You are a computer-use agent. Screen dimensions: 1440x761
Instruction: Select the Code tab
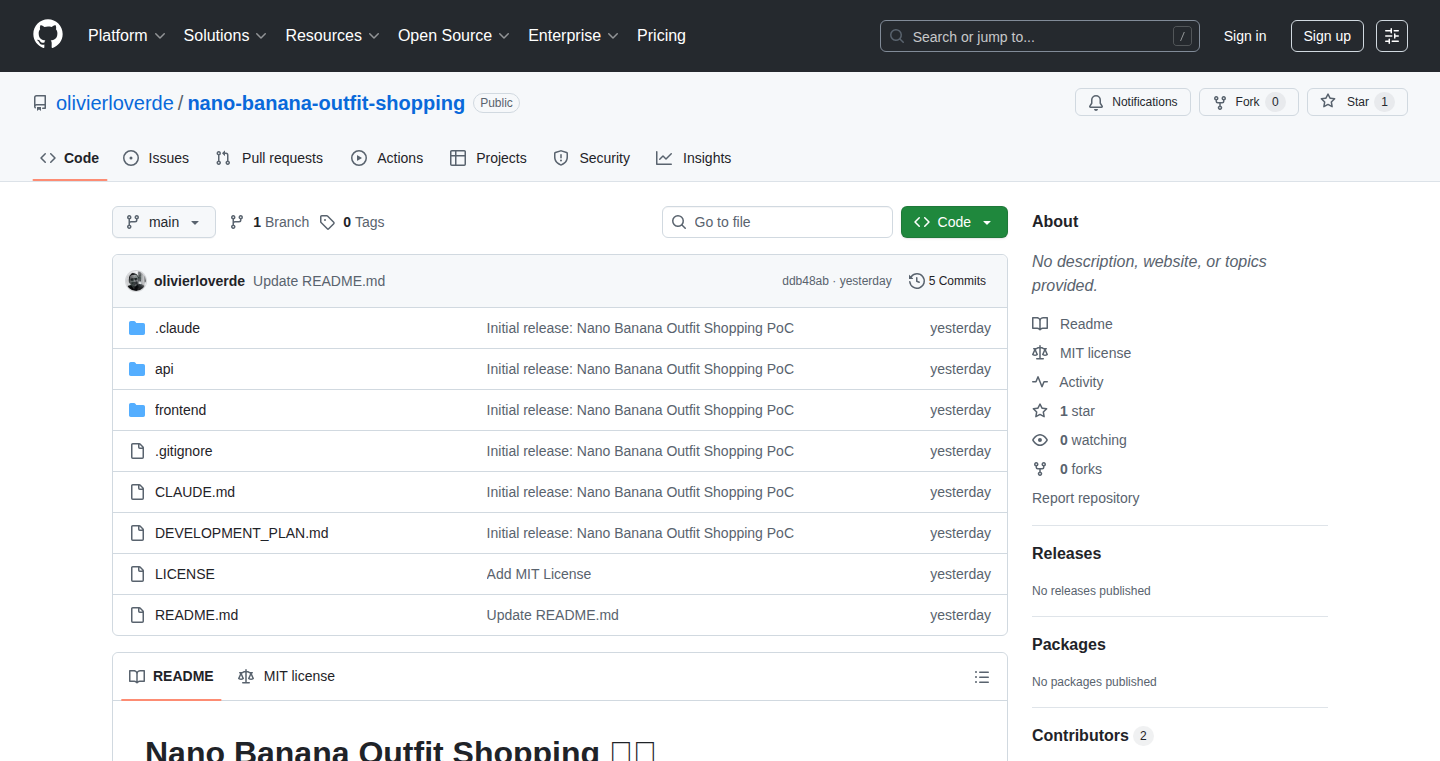coord(70,158)
